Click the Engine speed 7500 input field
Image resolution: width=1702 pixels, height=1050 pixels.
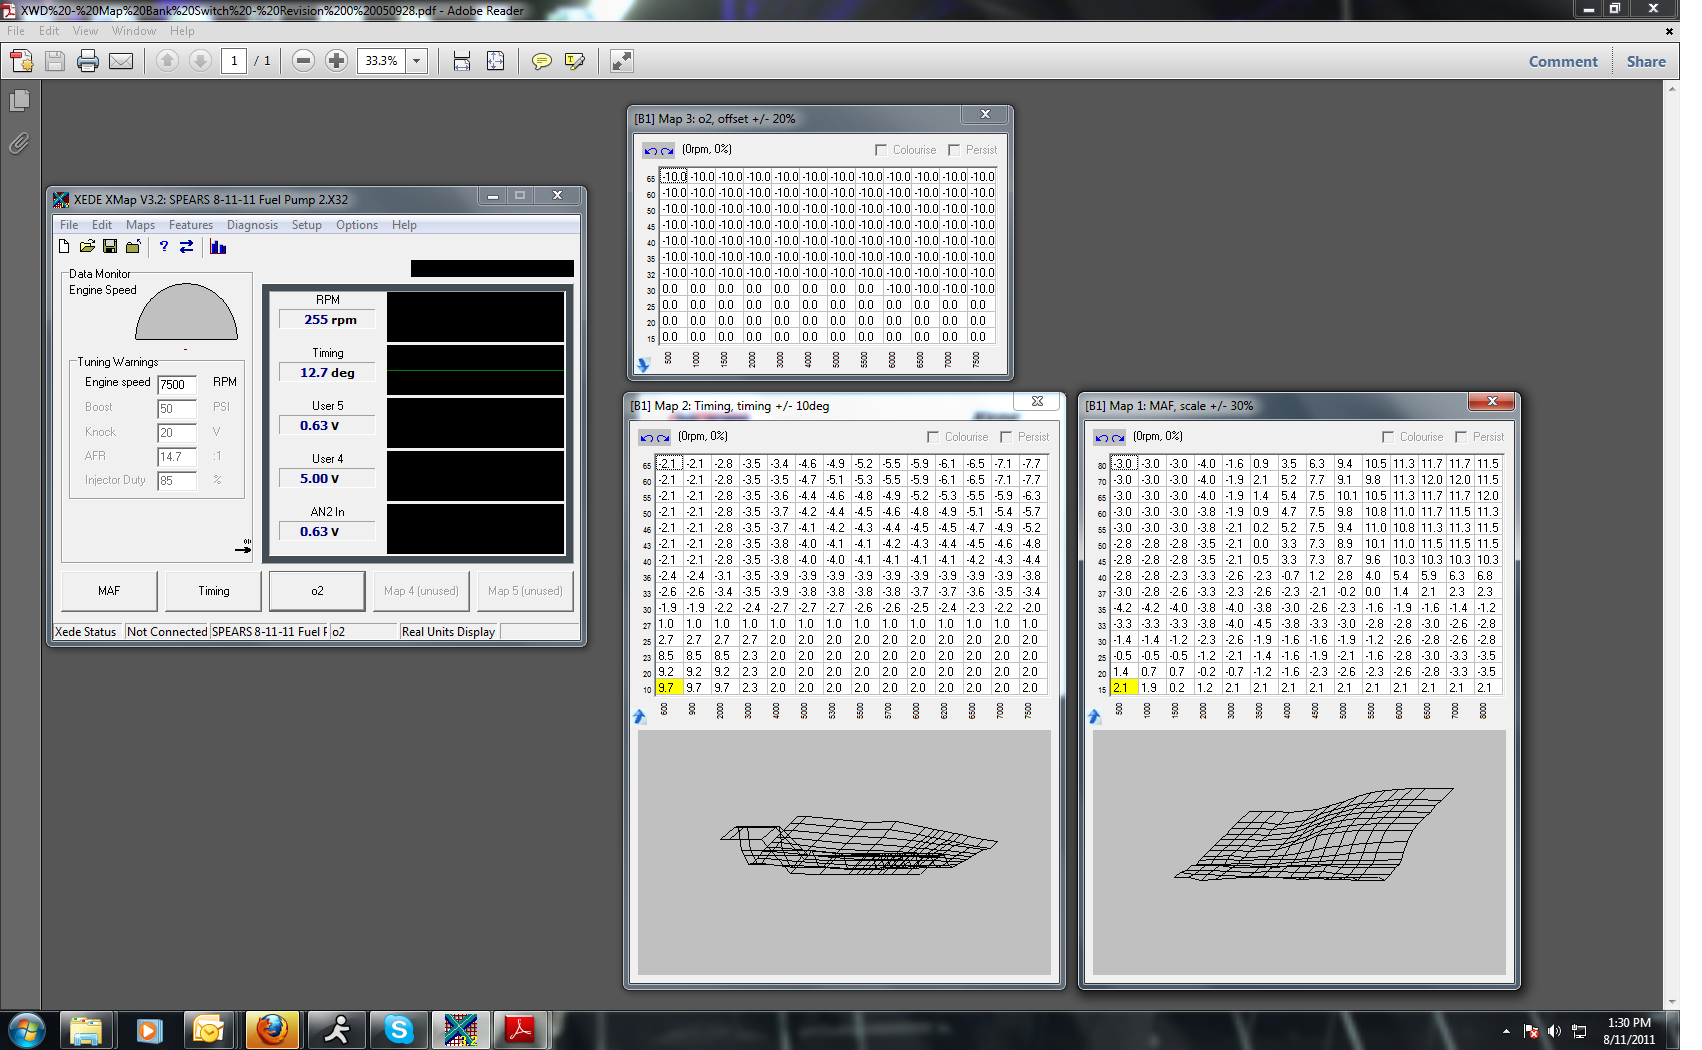[x=176, y=384]
